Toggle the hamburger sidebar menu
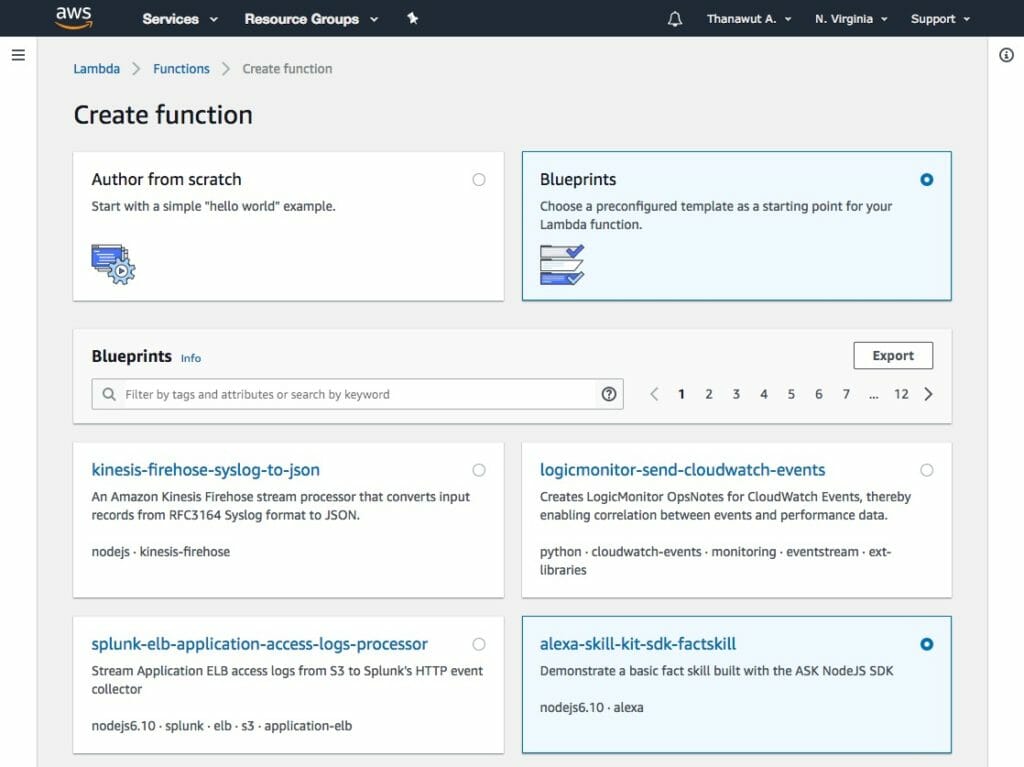Viewport: 1024px width, 767px height. [x=18, y=55]
